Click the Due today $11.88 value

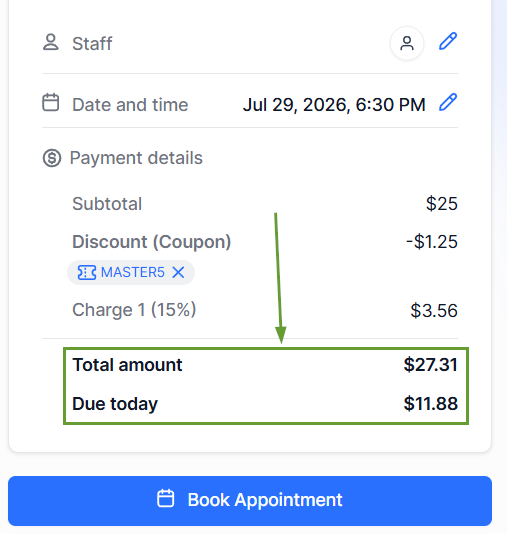point(431,404)
